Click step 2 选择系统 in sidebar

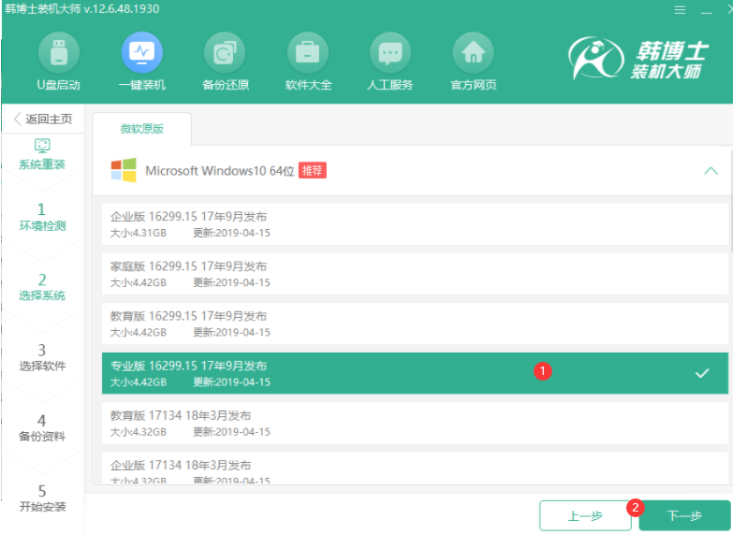click(x=42, y=287)
